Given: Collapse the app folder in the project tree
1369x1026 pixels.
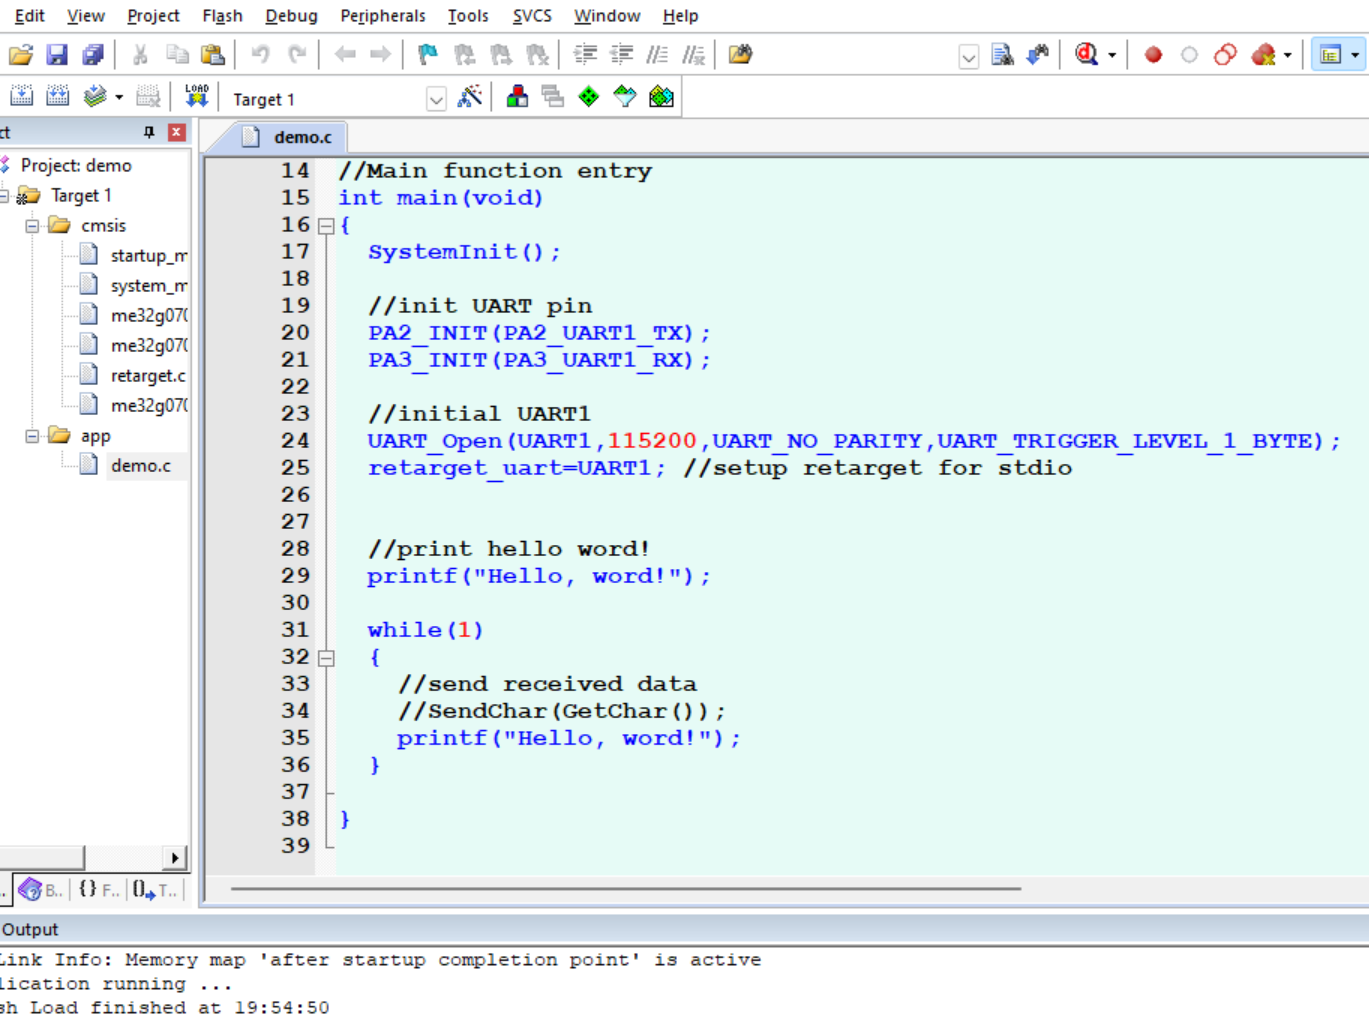Looking at the screenshot, I should tap(32, 436).
